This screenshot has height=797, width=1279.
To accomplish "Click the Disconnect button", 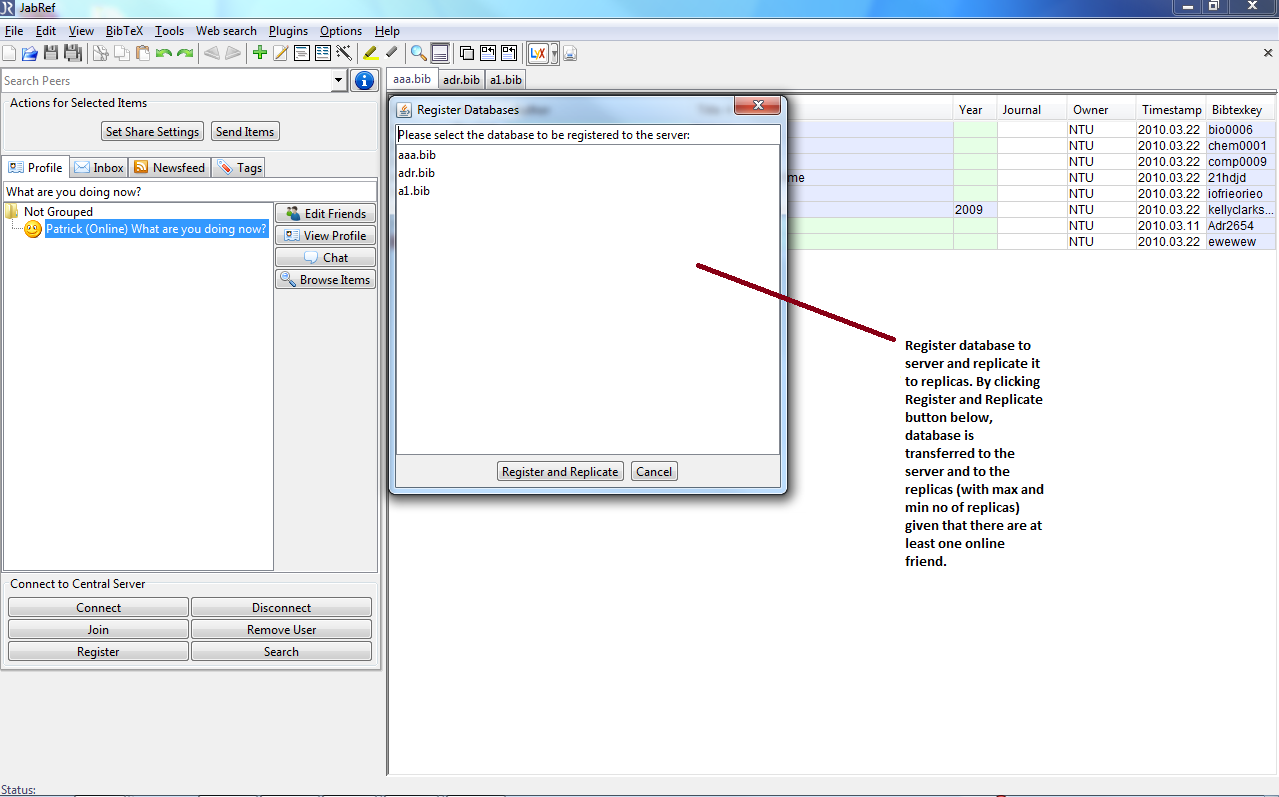I will pos(281,607).
